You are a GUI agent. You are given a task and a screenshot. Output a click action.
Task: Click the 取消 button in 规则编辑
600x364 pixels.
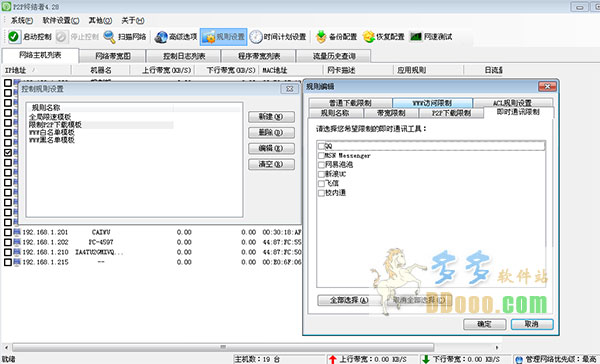(x=532, y=324)
